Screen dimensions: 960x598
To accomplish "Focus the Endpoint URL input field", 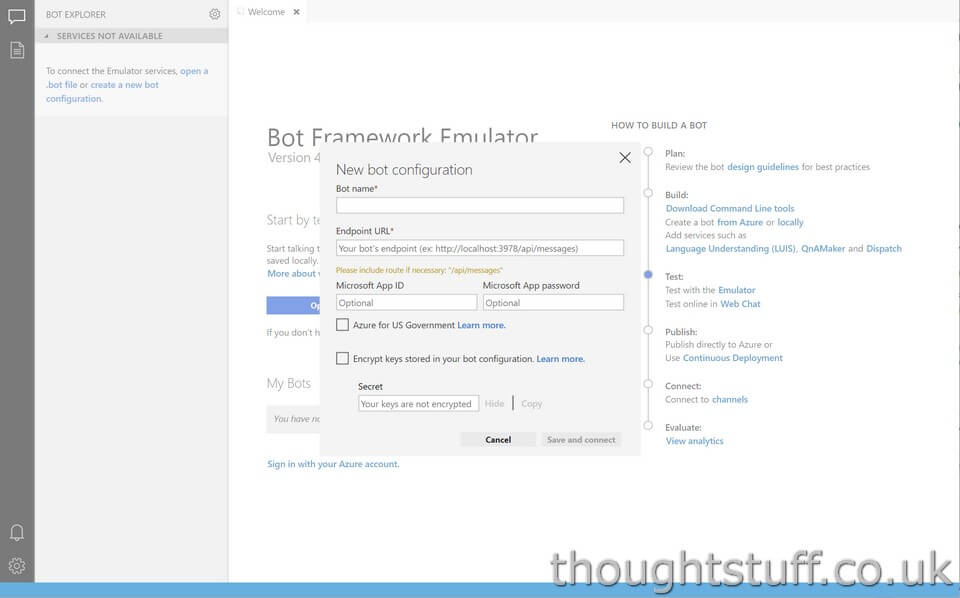I will (479, 248).
